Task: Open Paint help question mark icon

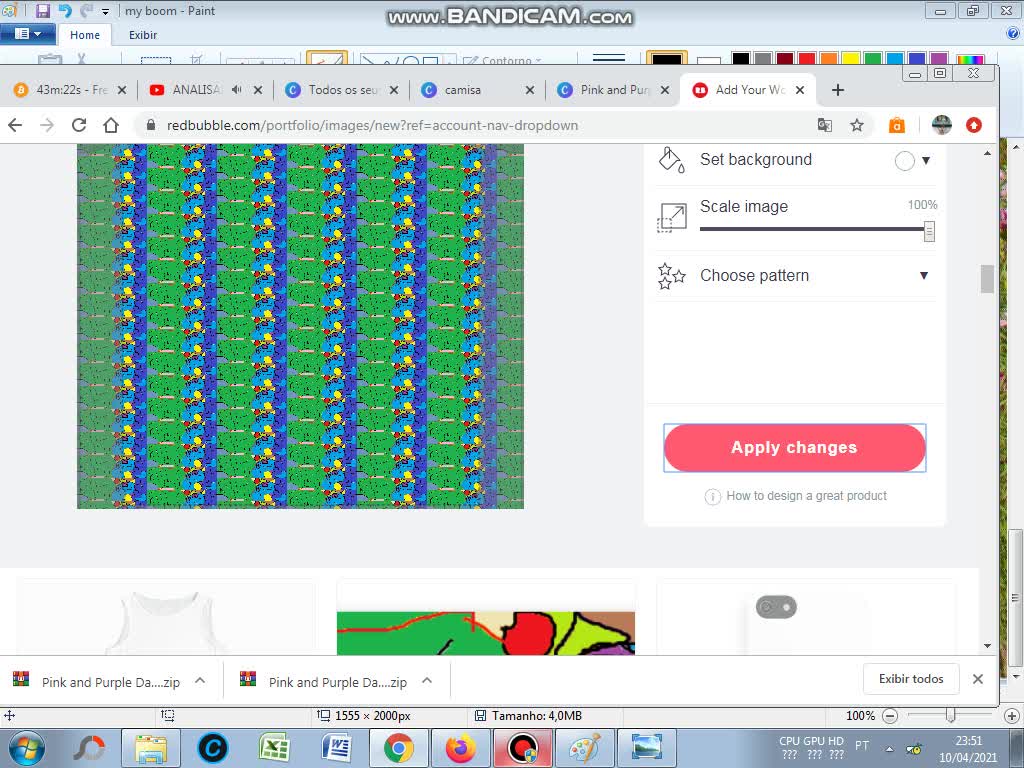Action: tap(1014, 33)
